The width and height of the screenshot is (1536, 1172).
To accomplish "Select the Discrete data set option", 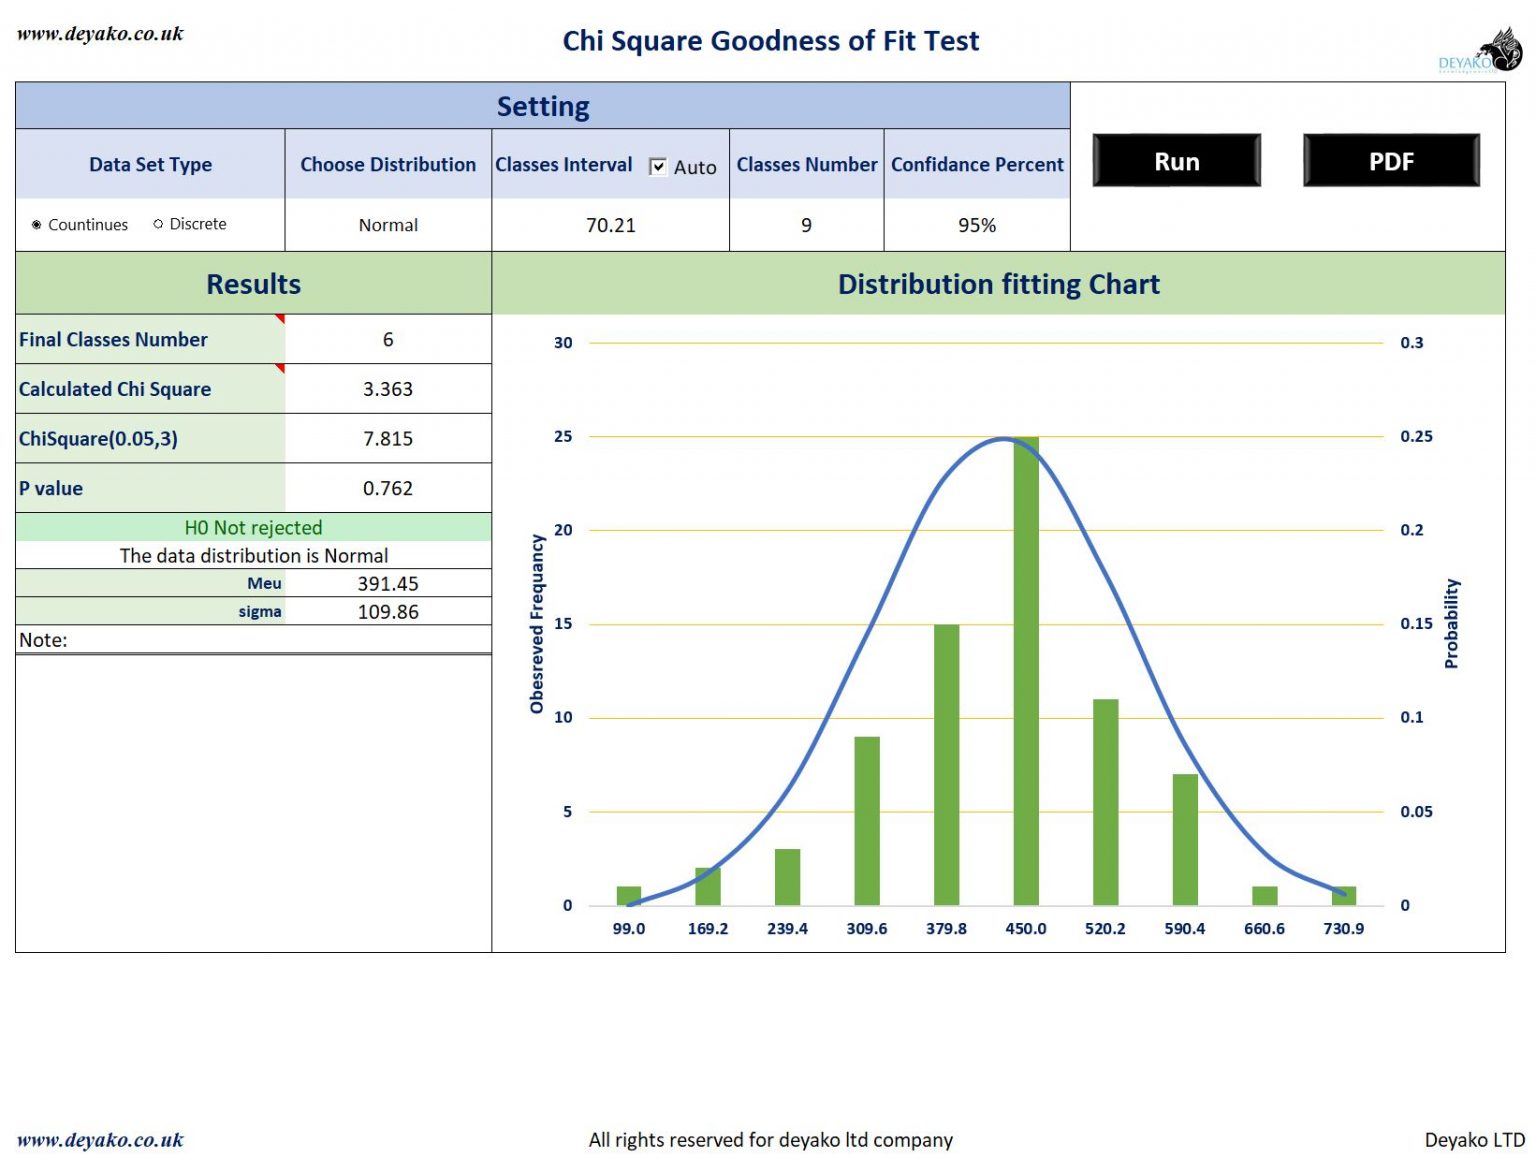I will [x=158, y=224].
